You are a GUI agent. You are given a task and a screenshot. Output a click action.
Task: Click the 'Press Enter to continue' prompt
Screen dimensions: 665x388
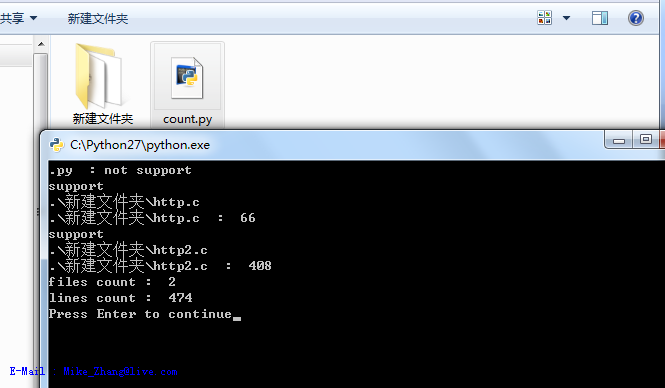(140, 314)
